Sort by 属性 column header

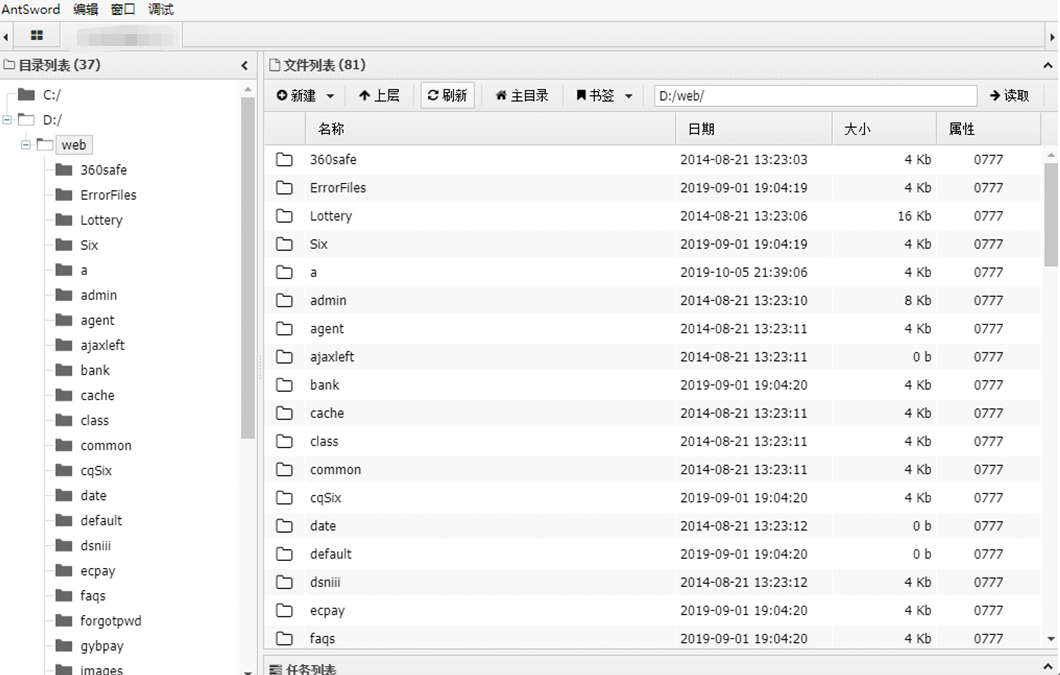click(x=988, y=129)
